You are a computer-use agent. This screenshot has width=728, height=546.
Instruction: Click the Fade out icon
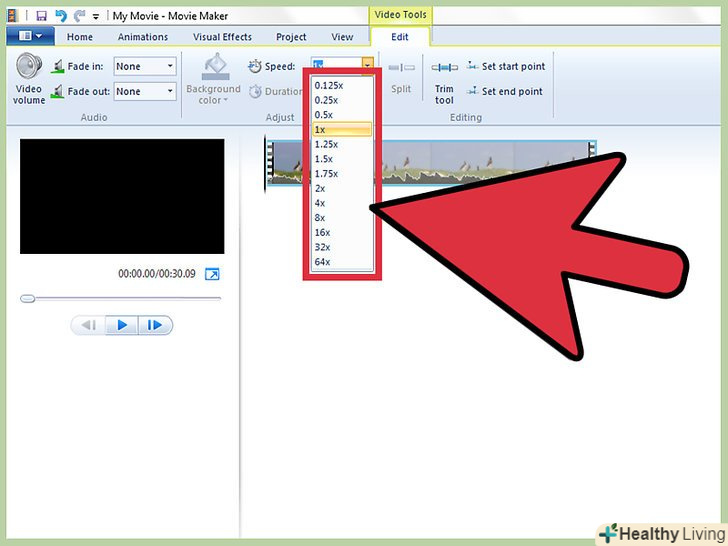pos(58,91)
